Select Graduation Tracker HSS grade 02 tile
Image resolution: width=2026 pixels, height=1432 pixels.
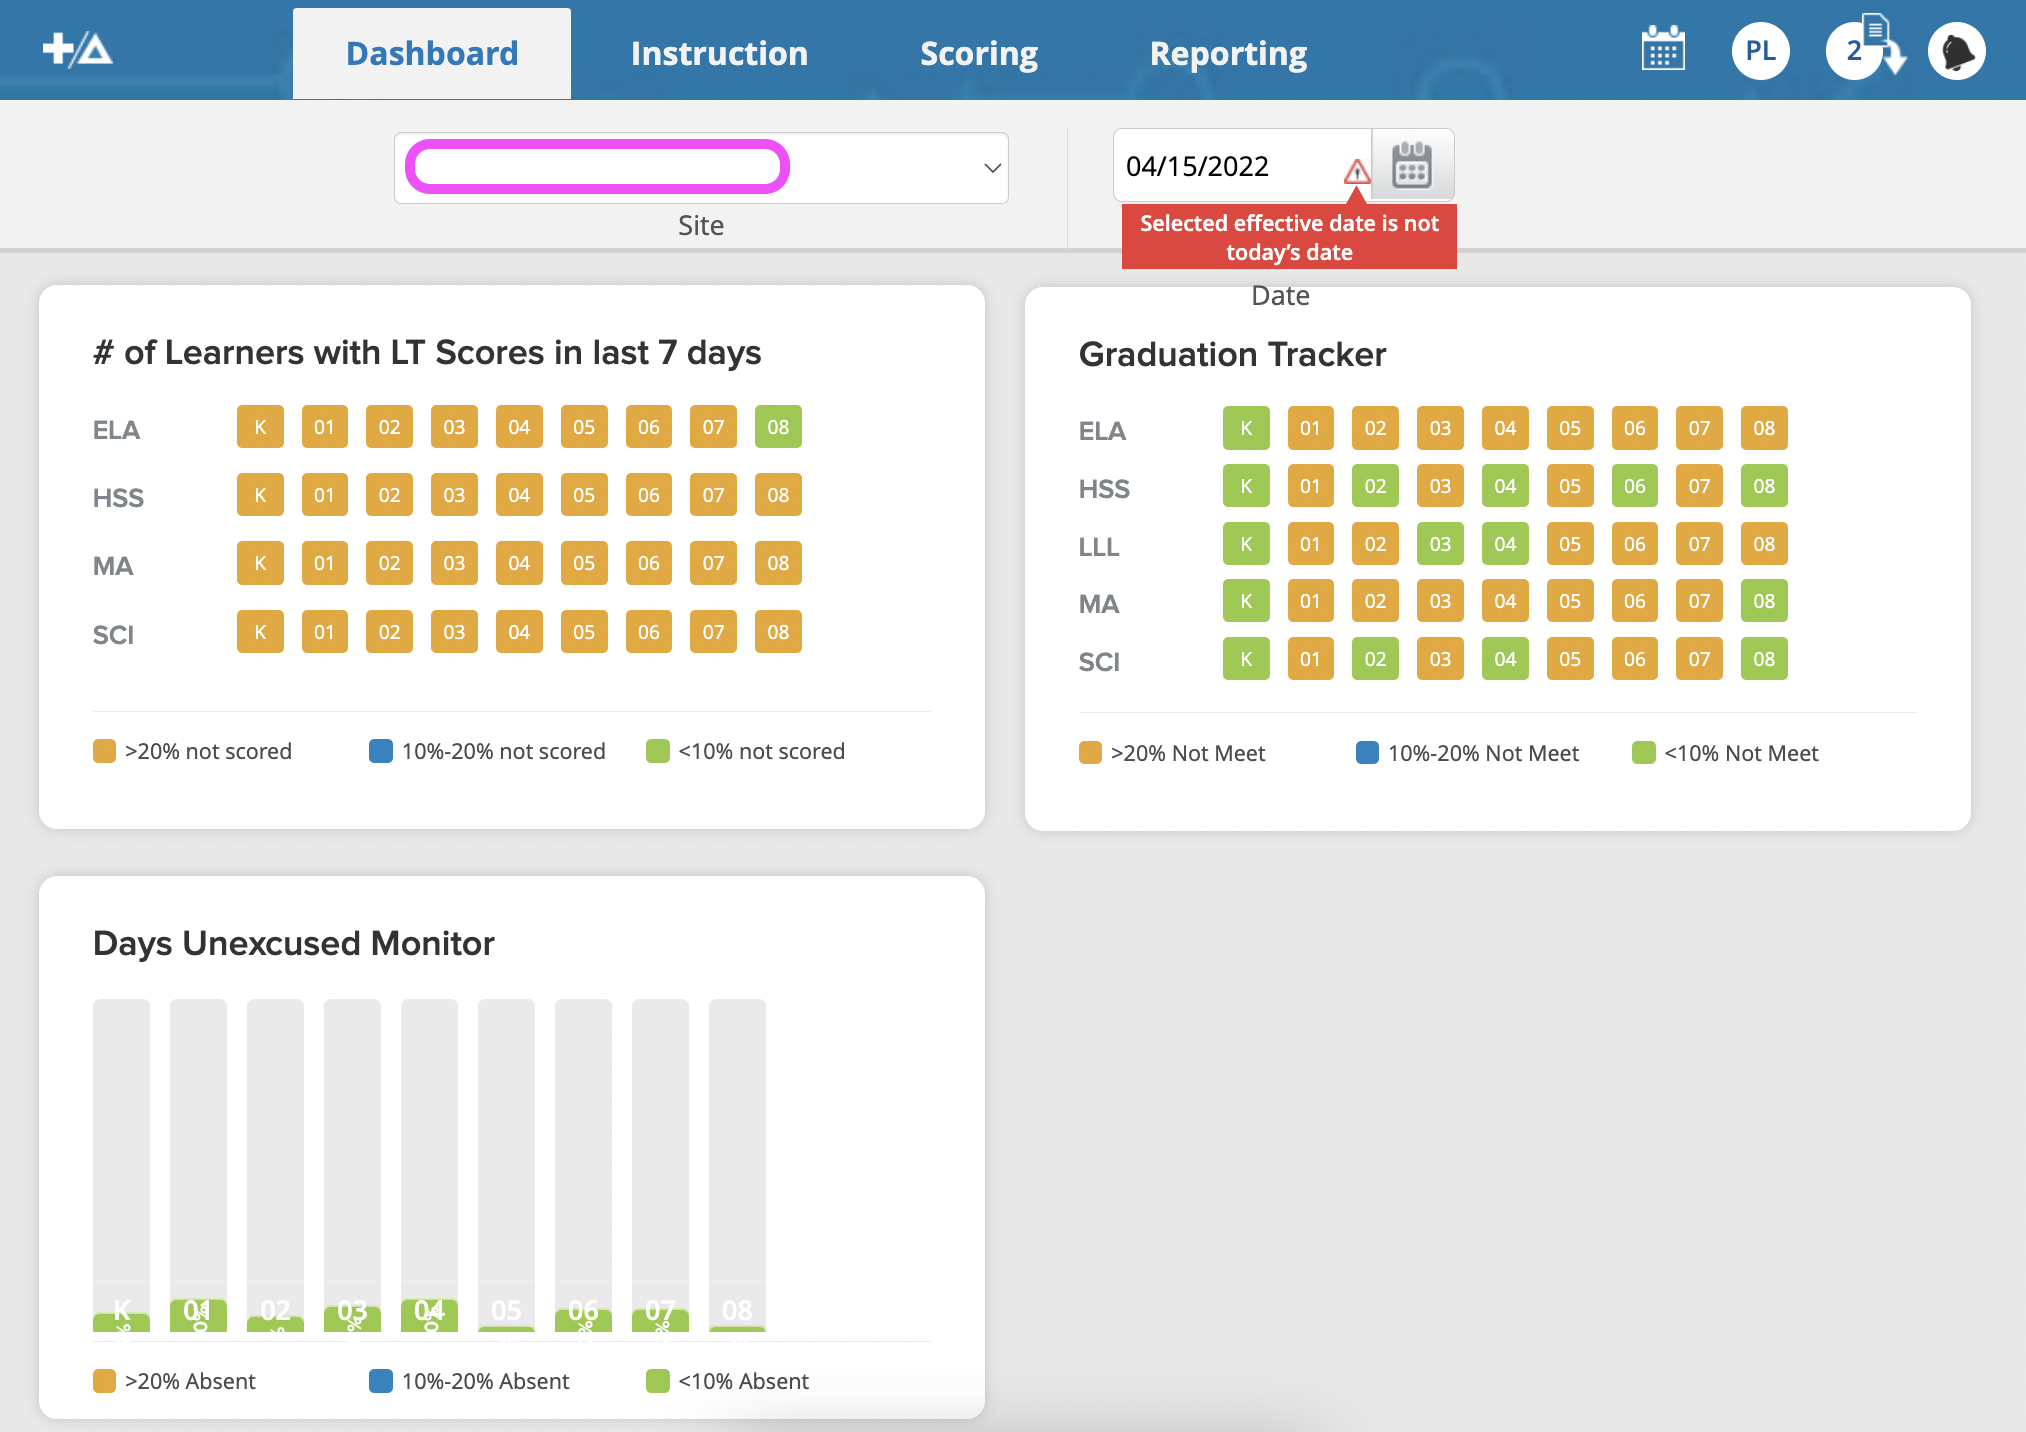point(1375,486)
